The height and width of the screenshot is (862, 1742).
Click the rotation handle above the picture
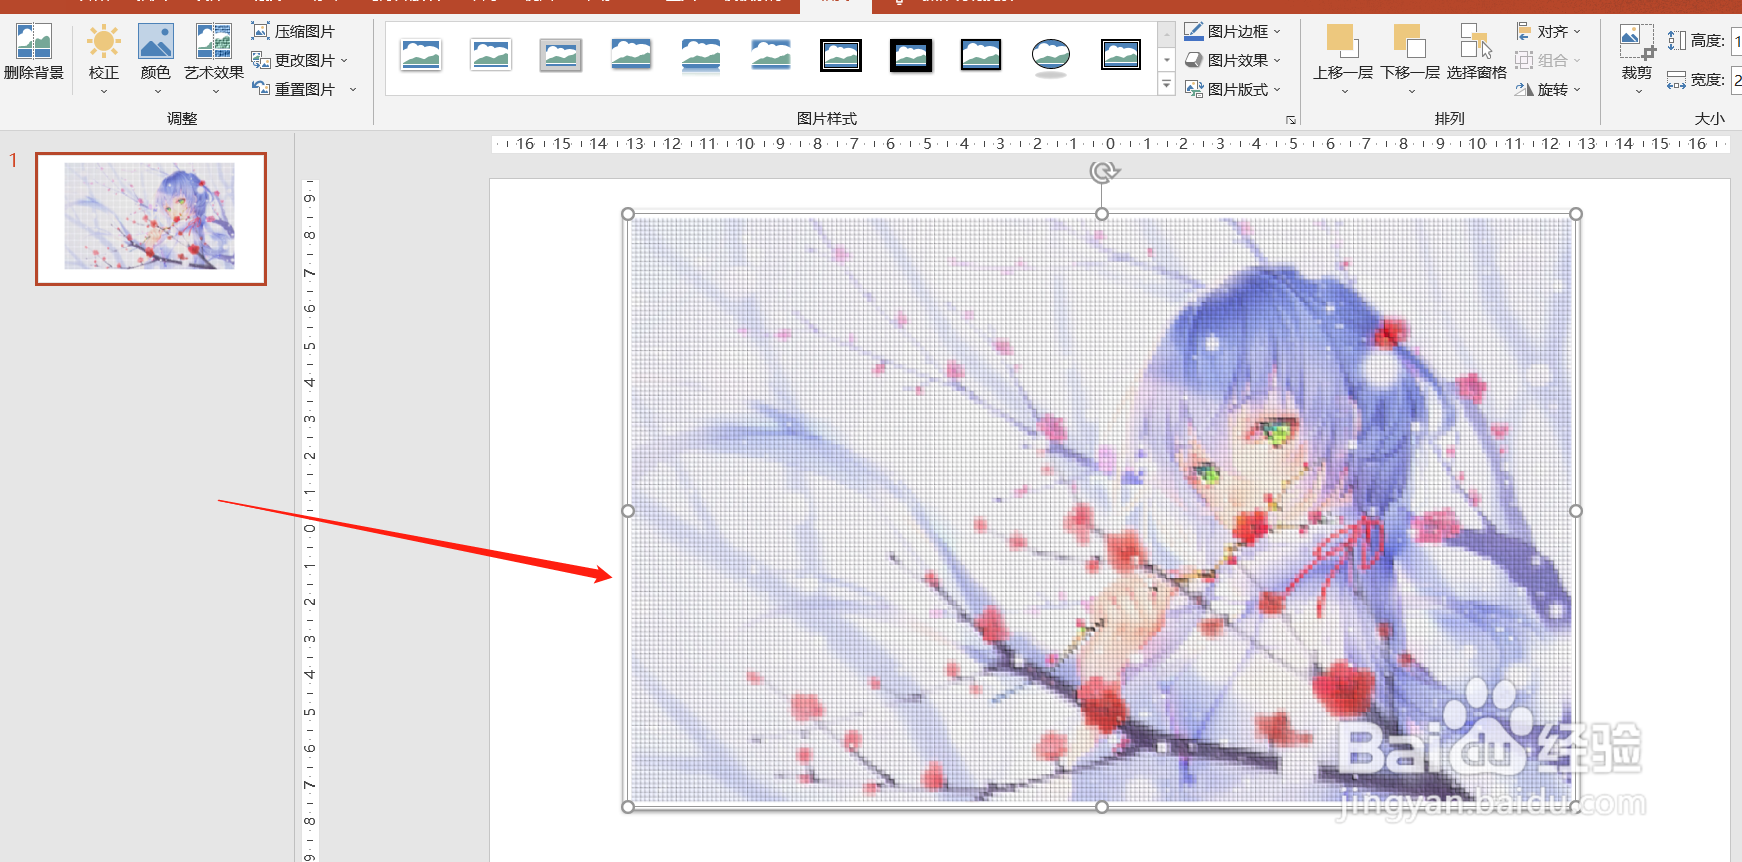click(1104, 172)
